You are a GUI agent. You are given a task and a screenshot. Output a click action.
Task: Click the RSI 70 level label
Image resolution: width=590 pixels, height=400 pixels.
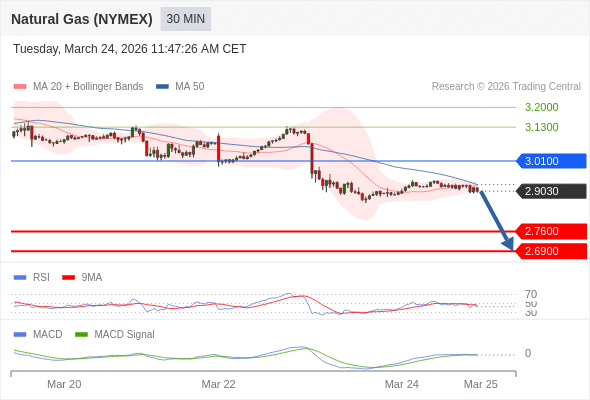coord(531,294)
